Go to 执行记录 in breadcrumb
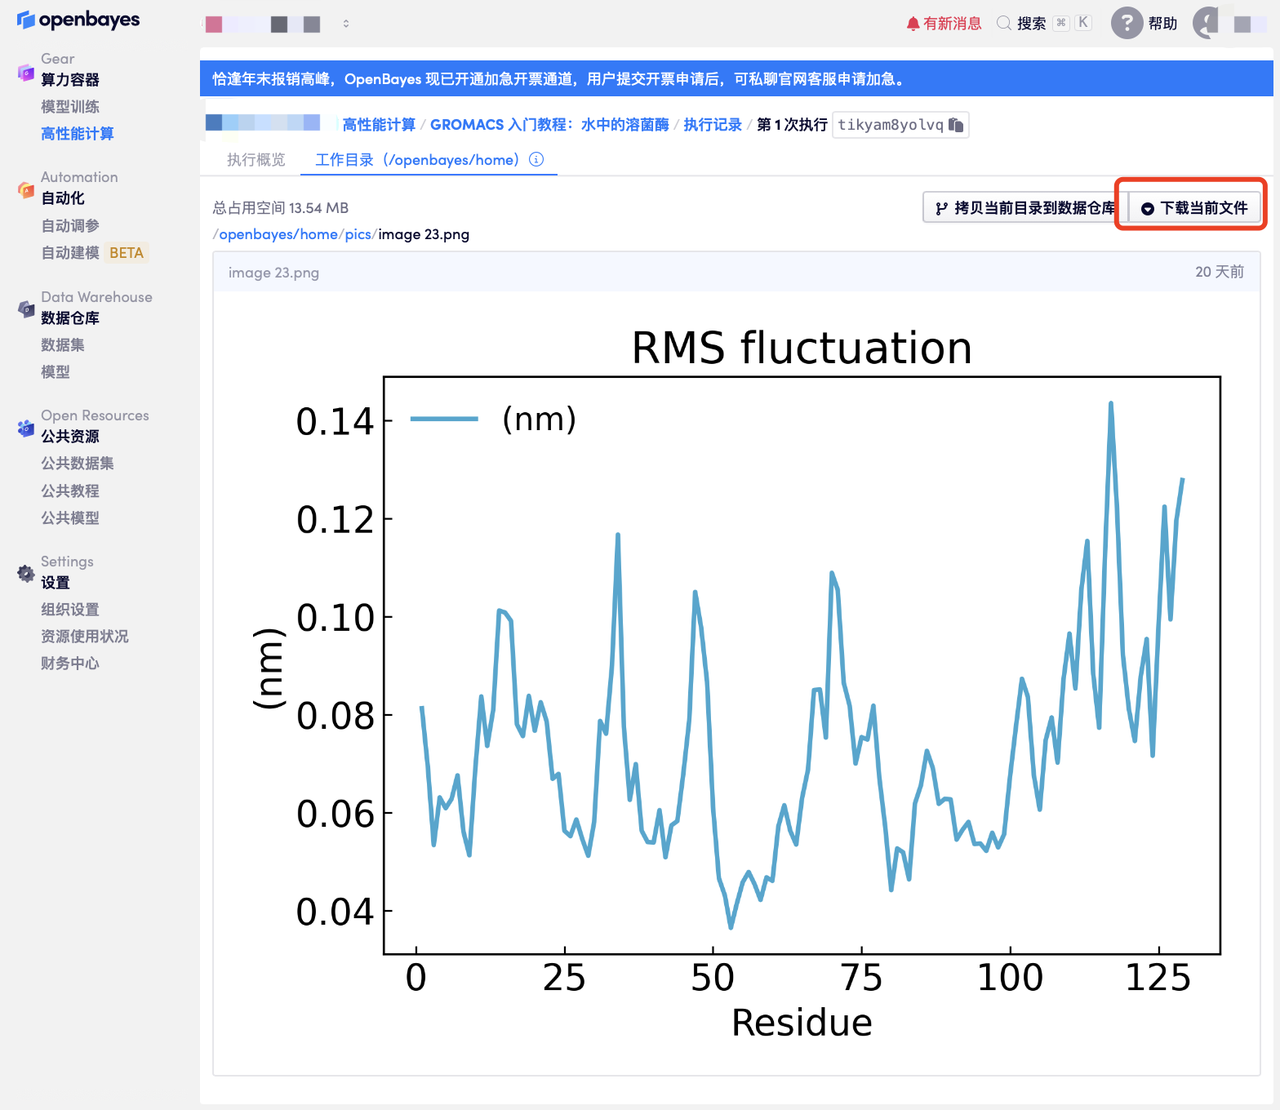 (712, 125)
